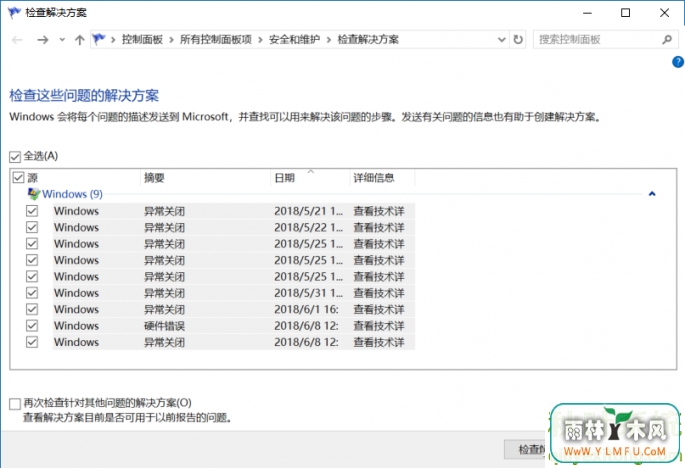Open 查看技术详 link for 2018/5/21
The width and height of the screenshot is (685, 468).
coord(379,211)
